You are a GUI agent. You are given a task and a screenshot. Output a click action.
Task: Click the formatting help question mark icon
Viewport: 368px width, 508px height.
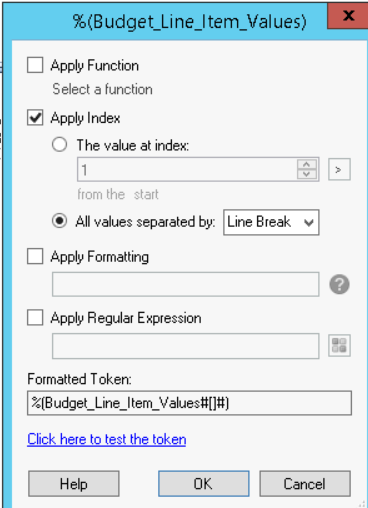[339, 284]
